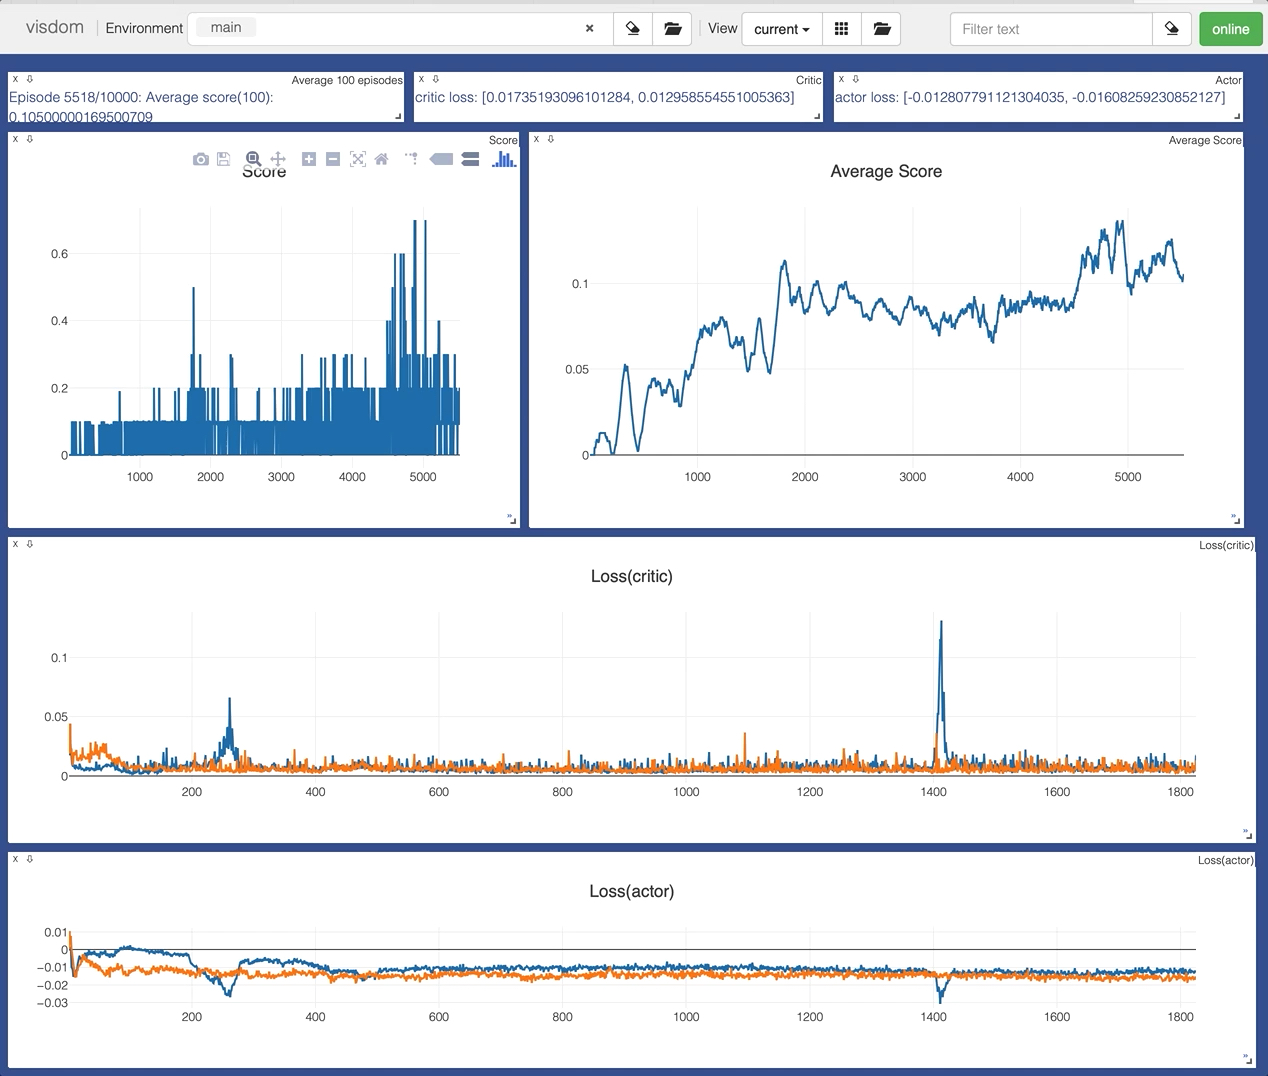Select the main environment tag
Viewport: 1268px width, 1076px height.
226,28
